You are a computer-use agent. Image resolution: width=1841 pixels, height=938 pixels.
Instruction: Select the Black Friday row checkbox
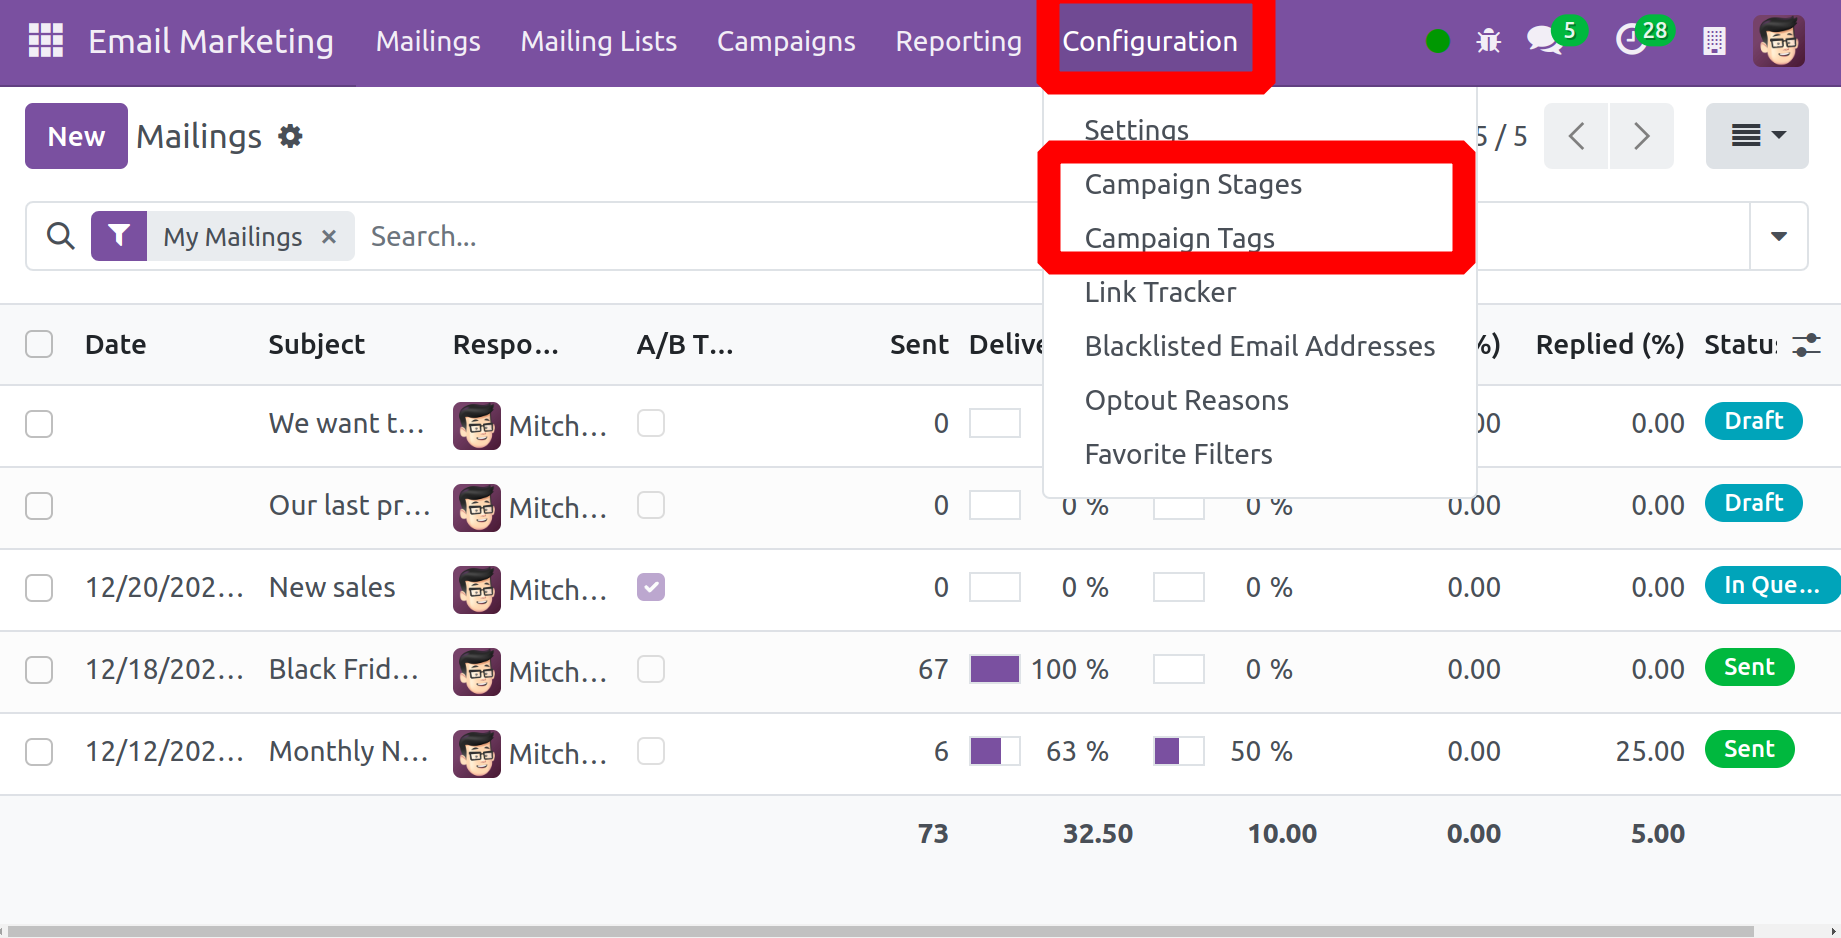point(39,669)
